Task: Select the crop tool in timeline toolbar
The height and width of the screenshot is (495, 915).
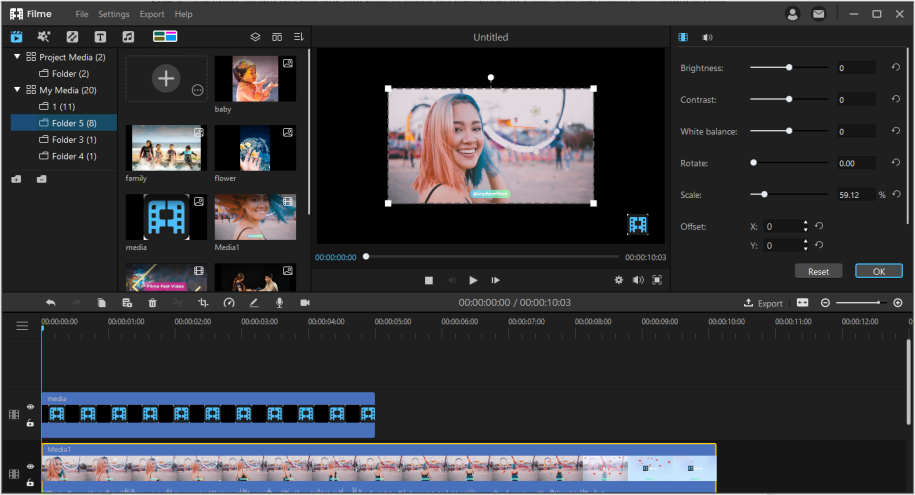Action: tap(203, 303)
